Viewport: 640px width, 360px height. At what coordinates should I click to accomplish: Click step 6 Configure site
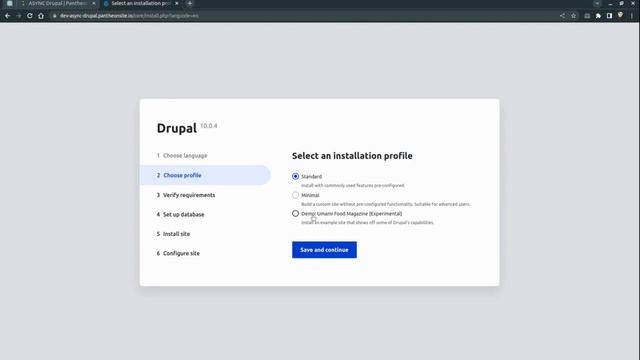[178, 253]
